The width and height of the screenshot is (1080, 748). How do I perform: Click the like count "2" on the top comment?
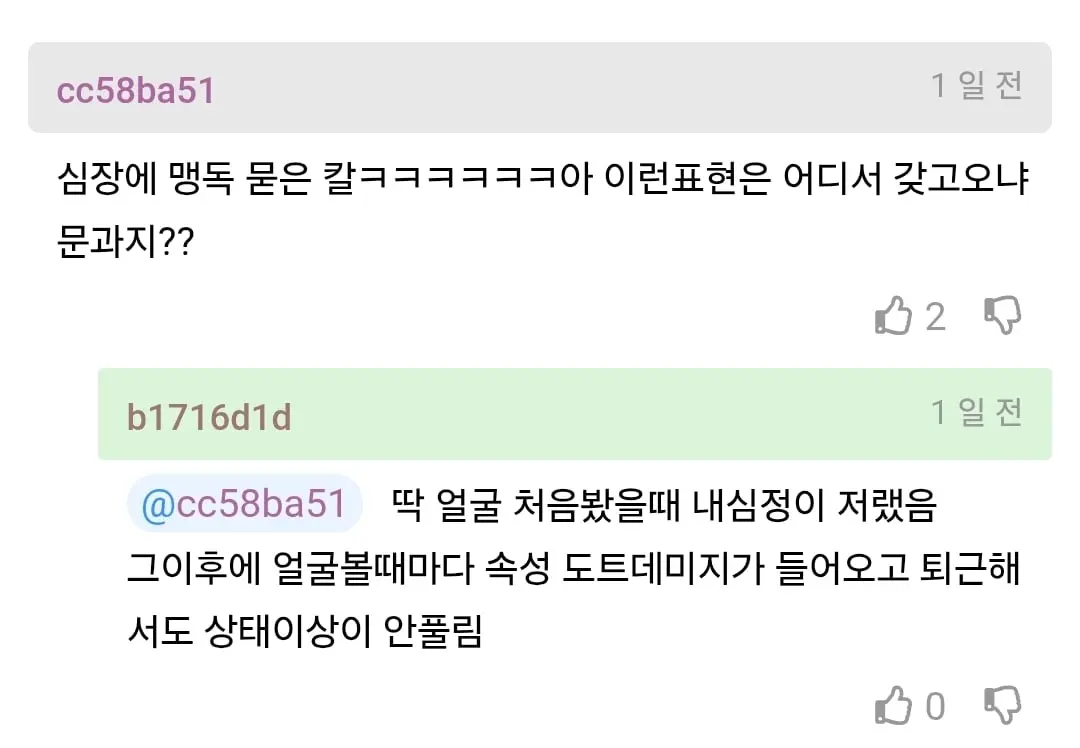pyautogui.click(x=935, y=317)
